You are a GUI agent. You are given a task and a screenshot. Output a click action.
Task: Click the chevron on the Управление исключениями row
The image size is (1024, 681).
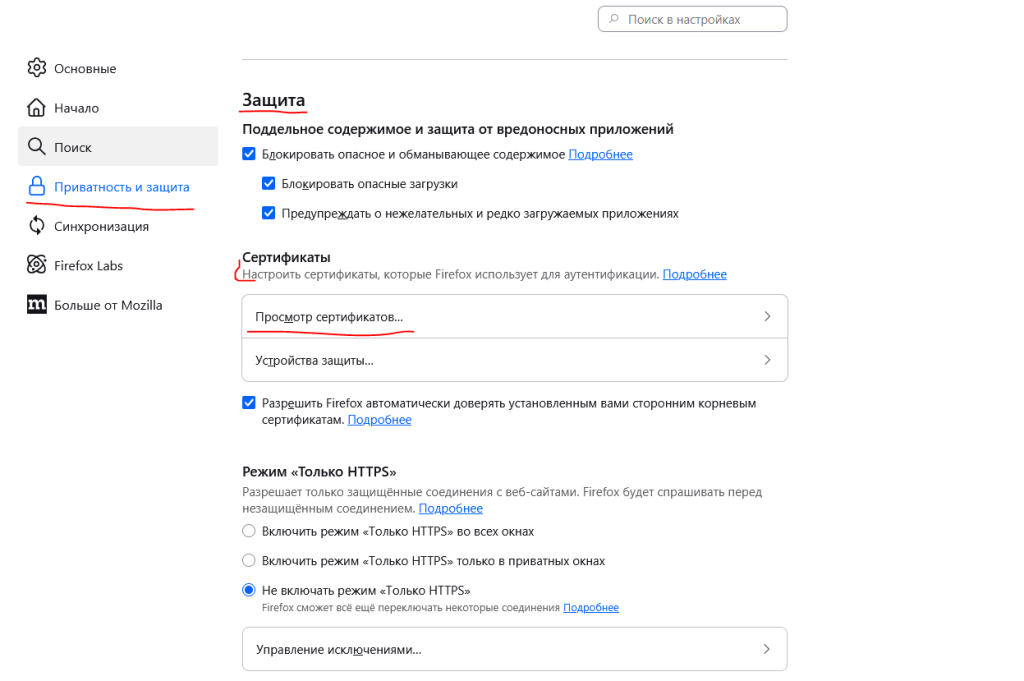coord(767,649)
